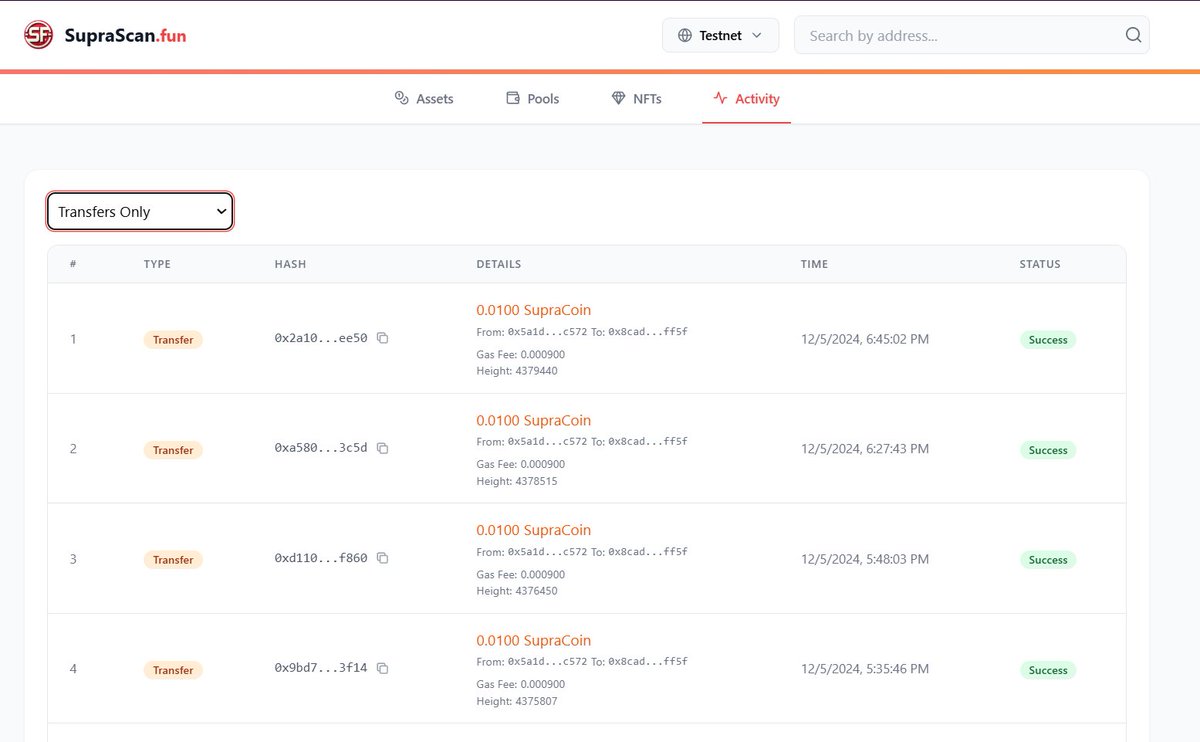Click the TIME column header

(814, 264)
